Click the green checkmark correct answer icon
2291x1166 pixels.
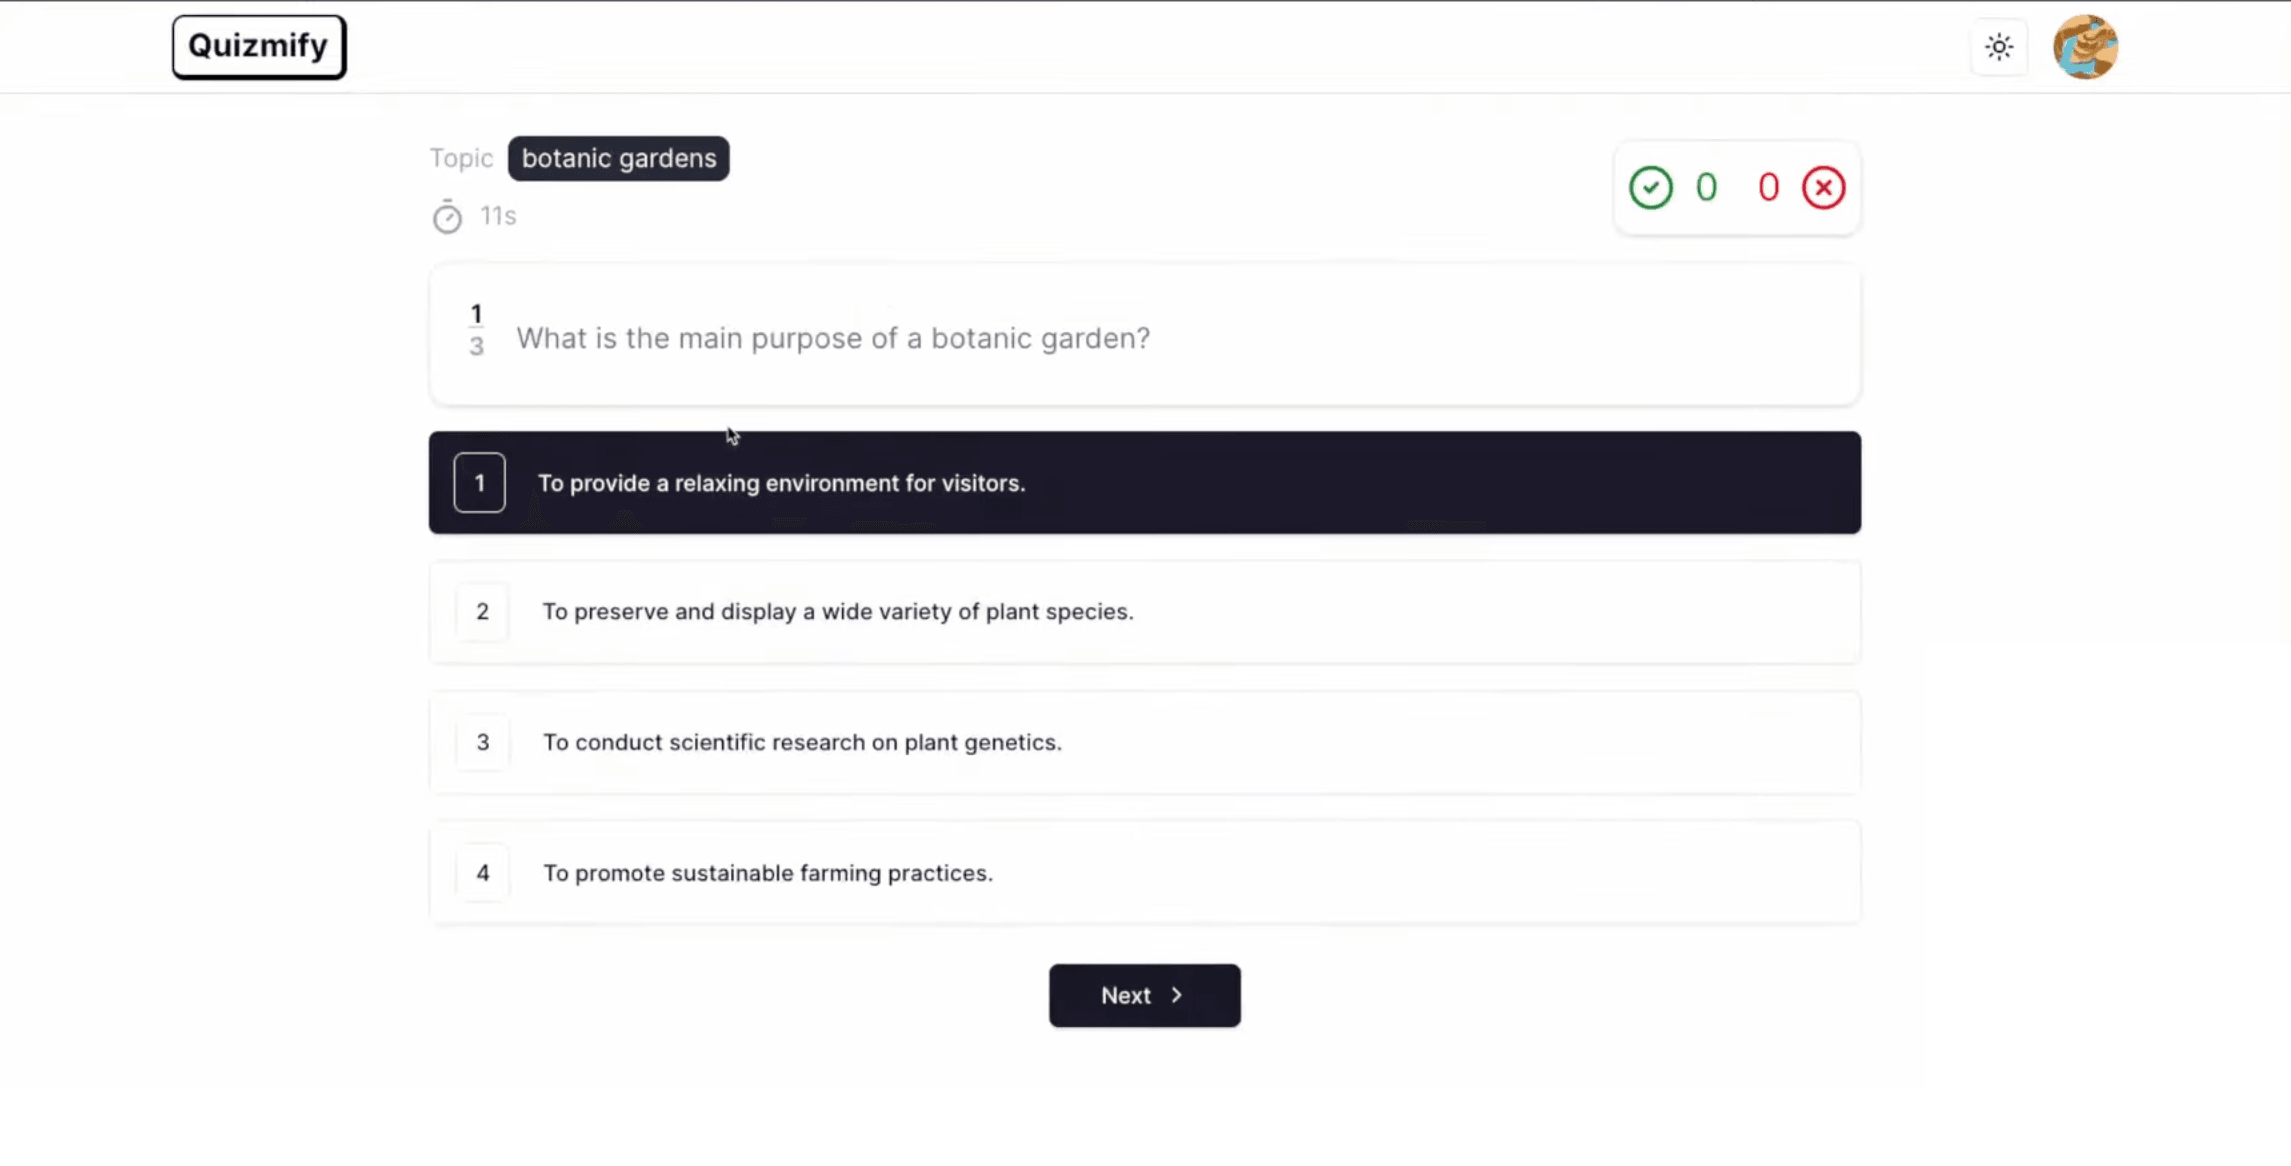pos(1650,187)
